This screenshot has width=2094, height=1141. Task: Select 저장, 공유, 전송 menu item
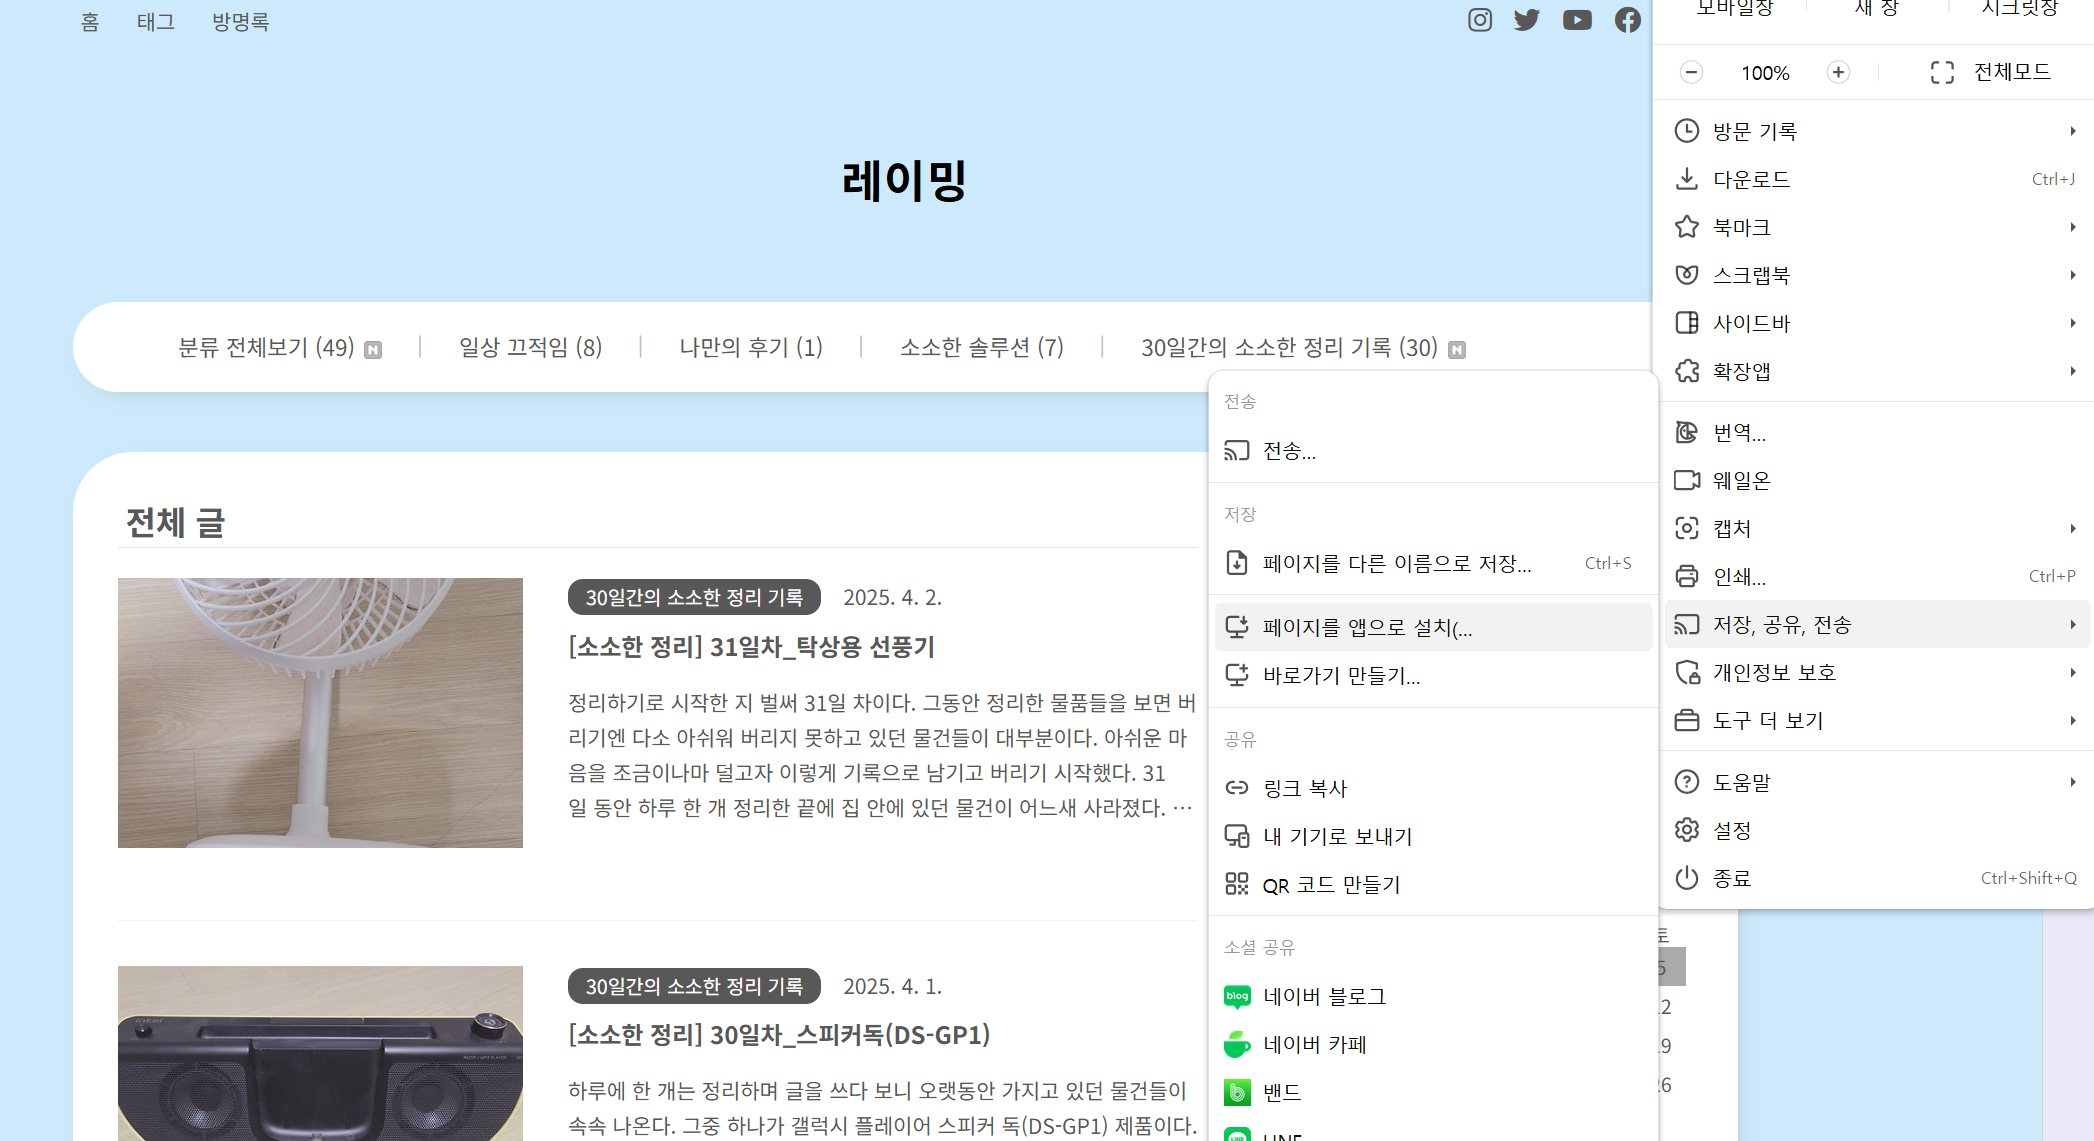point(1877,624)
